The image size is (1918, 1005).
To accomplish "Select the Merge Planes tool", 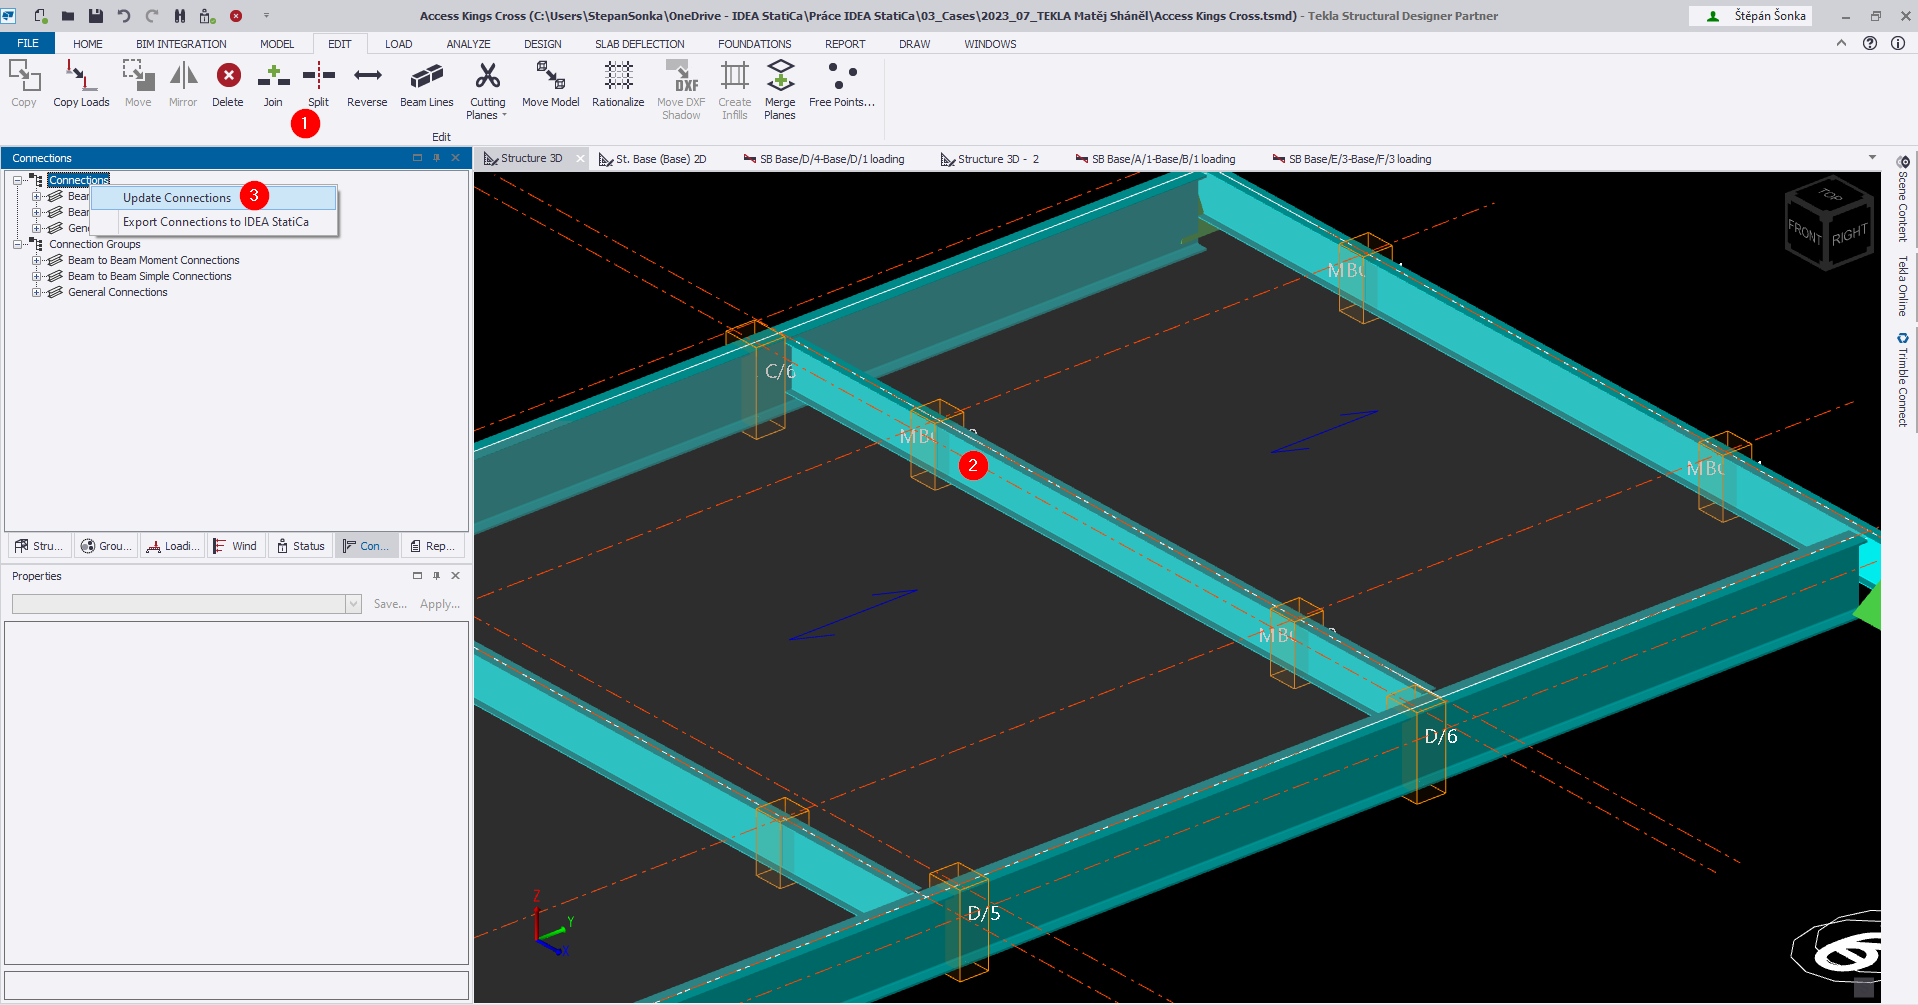I will click(x=780, y=88).
